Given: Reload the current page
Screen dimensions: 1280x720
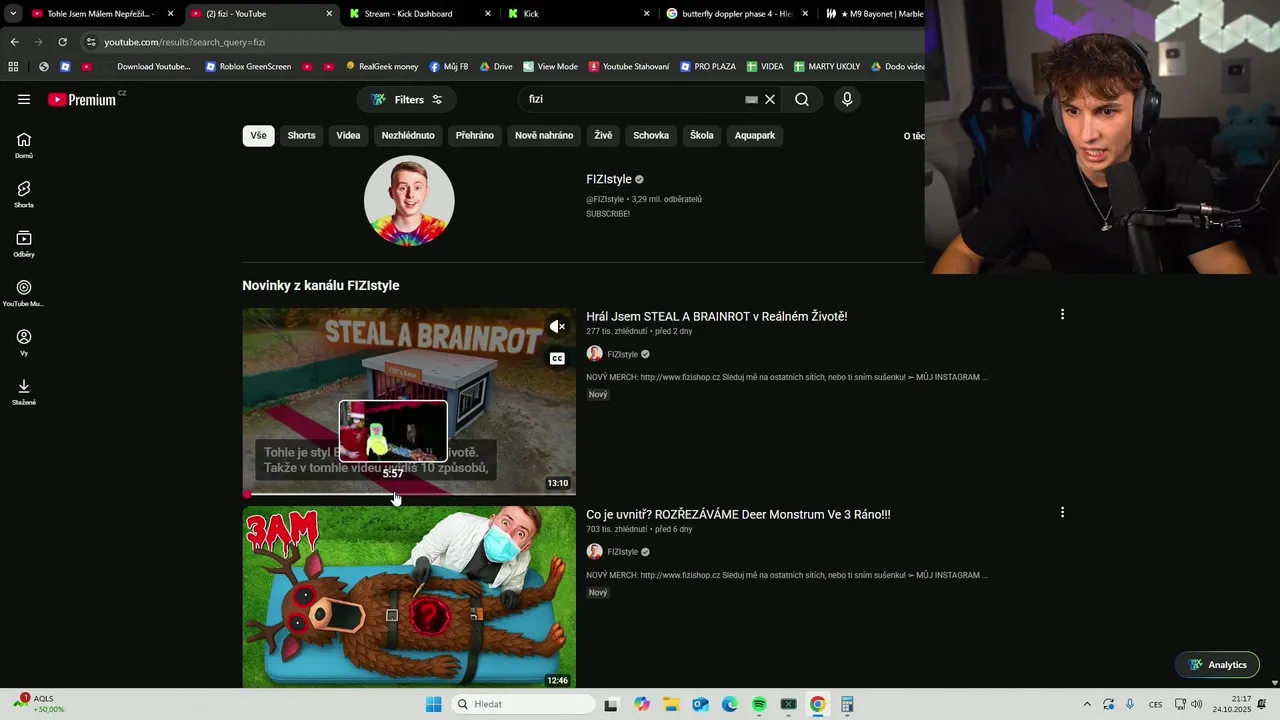Looking at the screenshot, I should (62, 42).
